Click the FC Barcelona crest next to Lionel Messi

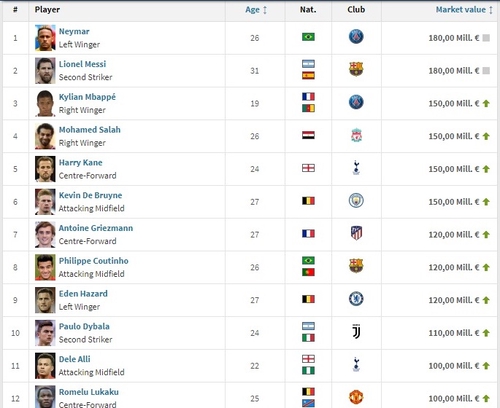tap(356, 69)
